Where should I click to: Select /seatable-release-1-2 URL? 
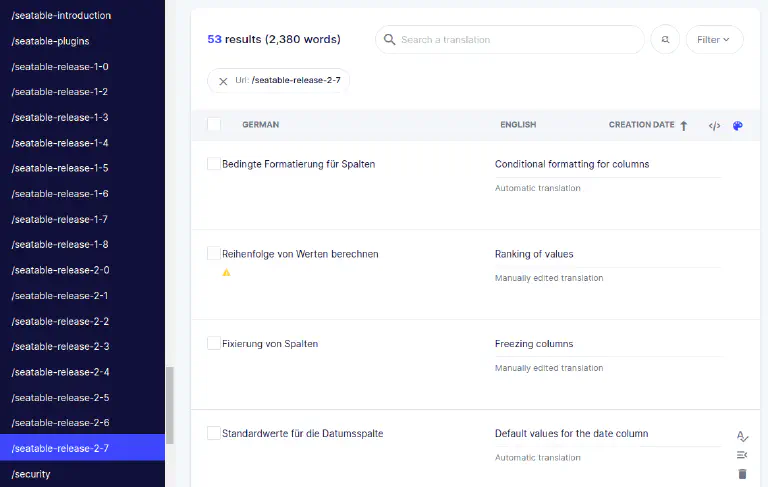pos(60,92)
